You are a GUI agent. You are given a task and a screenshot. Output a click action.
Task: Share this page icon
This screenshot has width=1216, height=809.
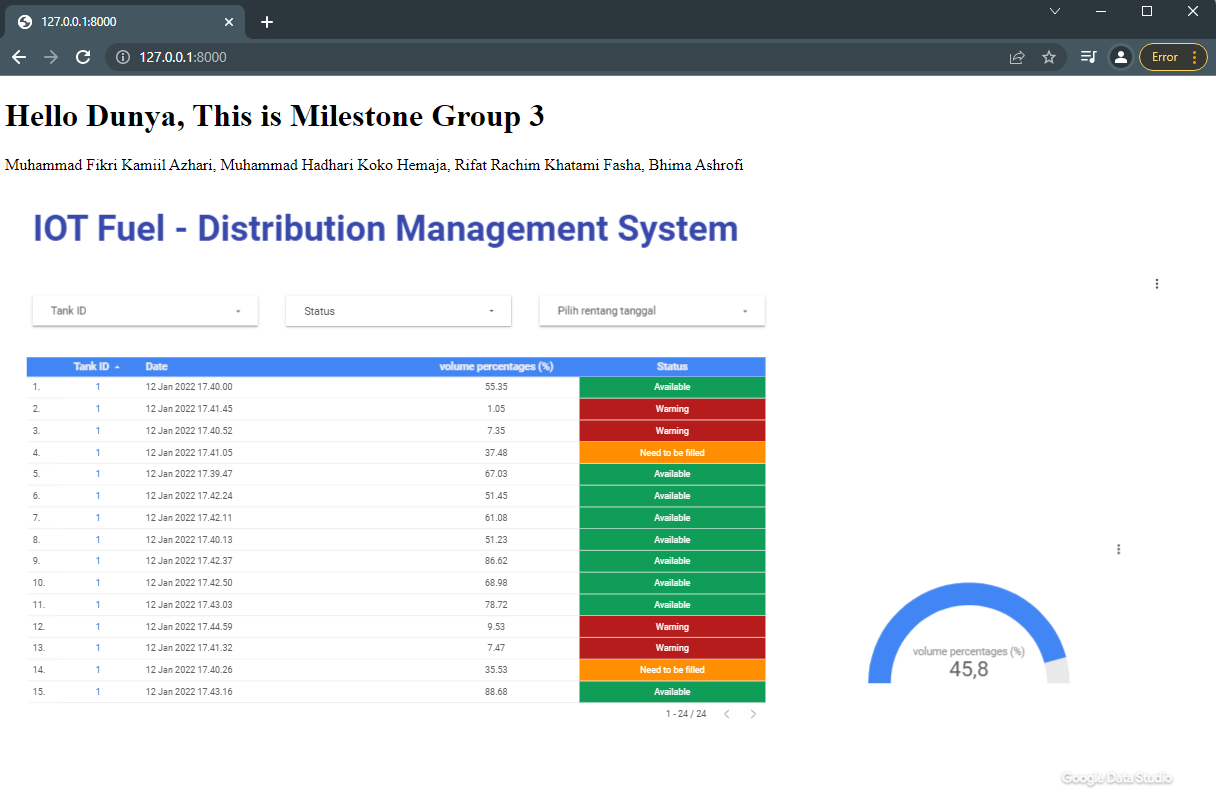click(x=1017, y=57)
